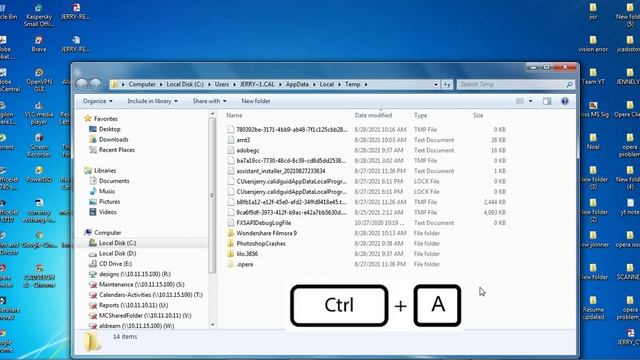
Task: Open the Explorer help icon
Action: (x=564, y=101)
